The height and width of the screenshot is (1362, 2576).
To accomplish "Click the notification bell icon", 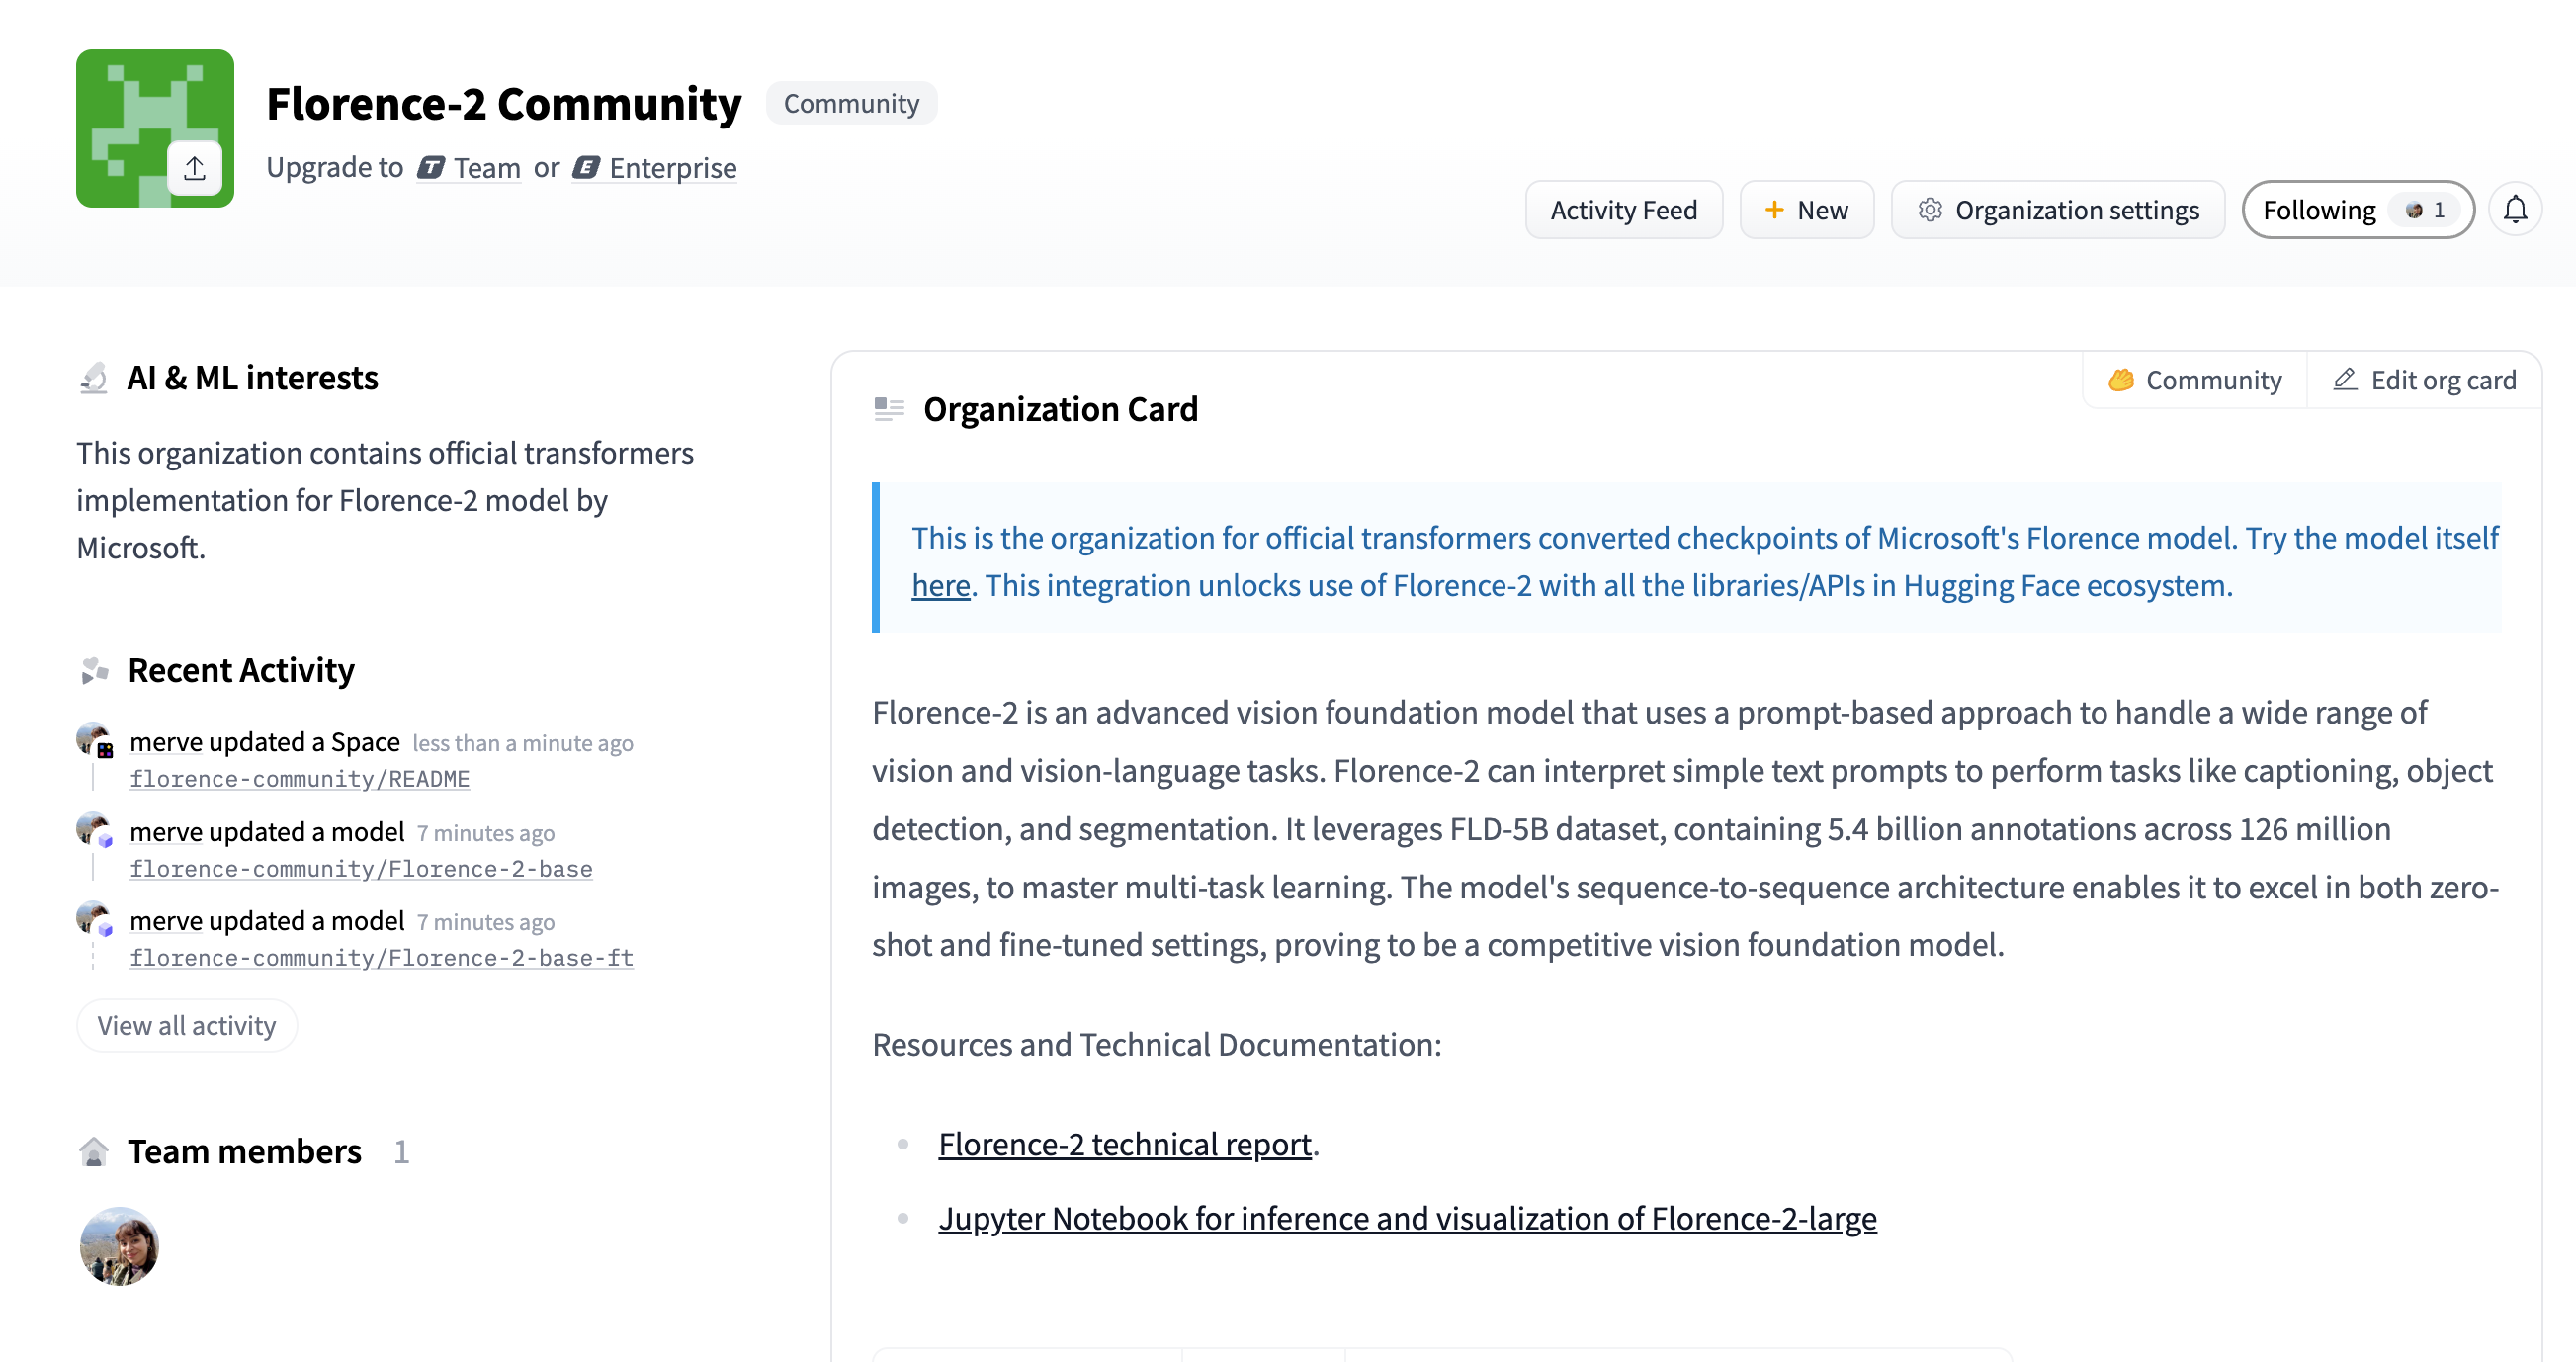I will 2514,210.
